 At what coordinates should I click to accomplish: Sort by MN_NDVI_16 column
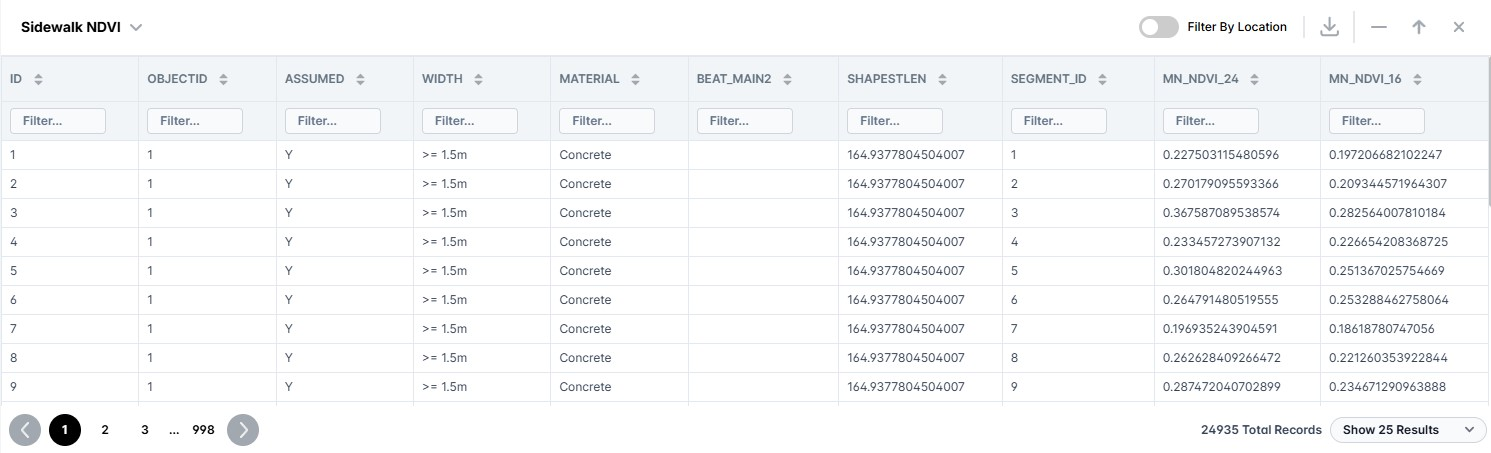pos(1417,79)
